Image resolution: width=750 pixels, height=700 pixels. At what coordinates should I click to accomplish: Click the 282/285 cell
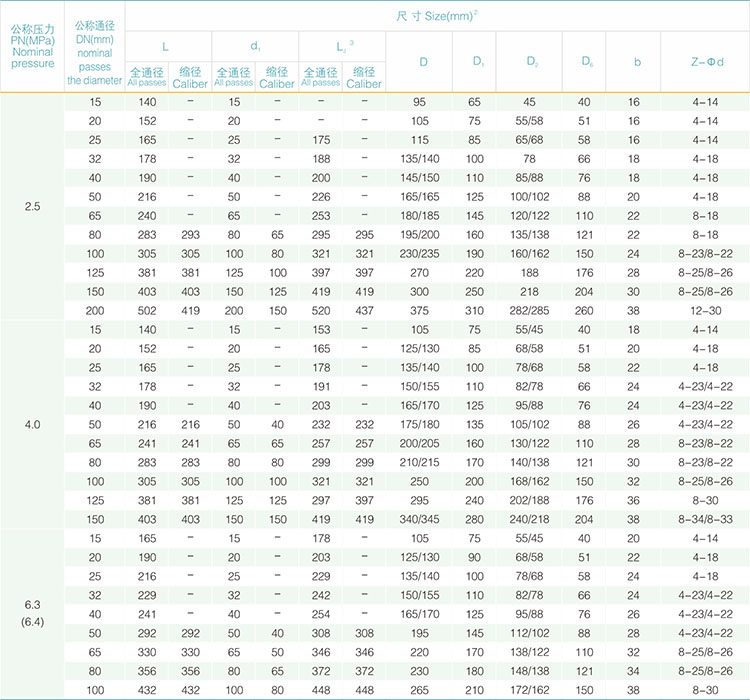(x=529, y=311)
